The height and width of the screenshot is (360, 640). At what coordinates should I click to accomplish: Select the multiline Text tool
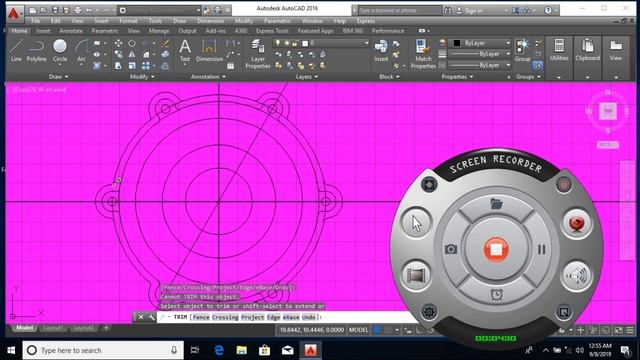point(185,50)
